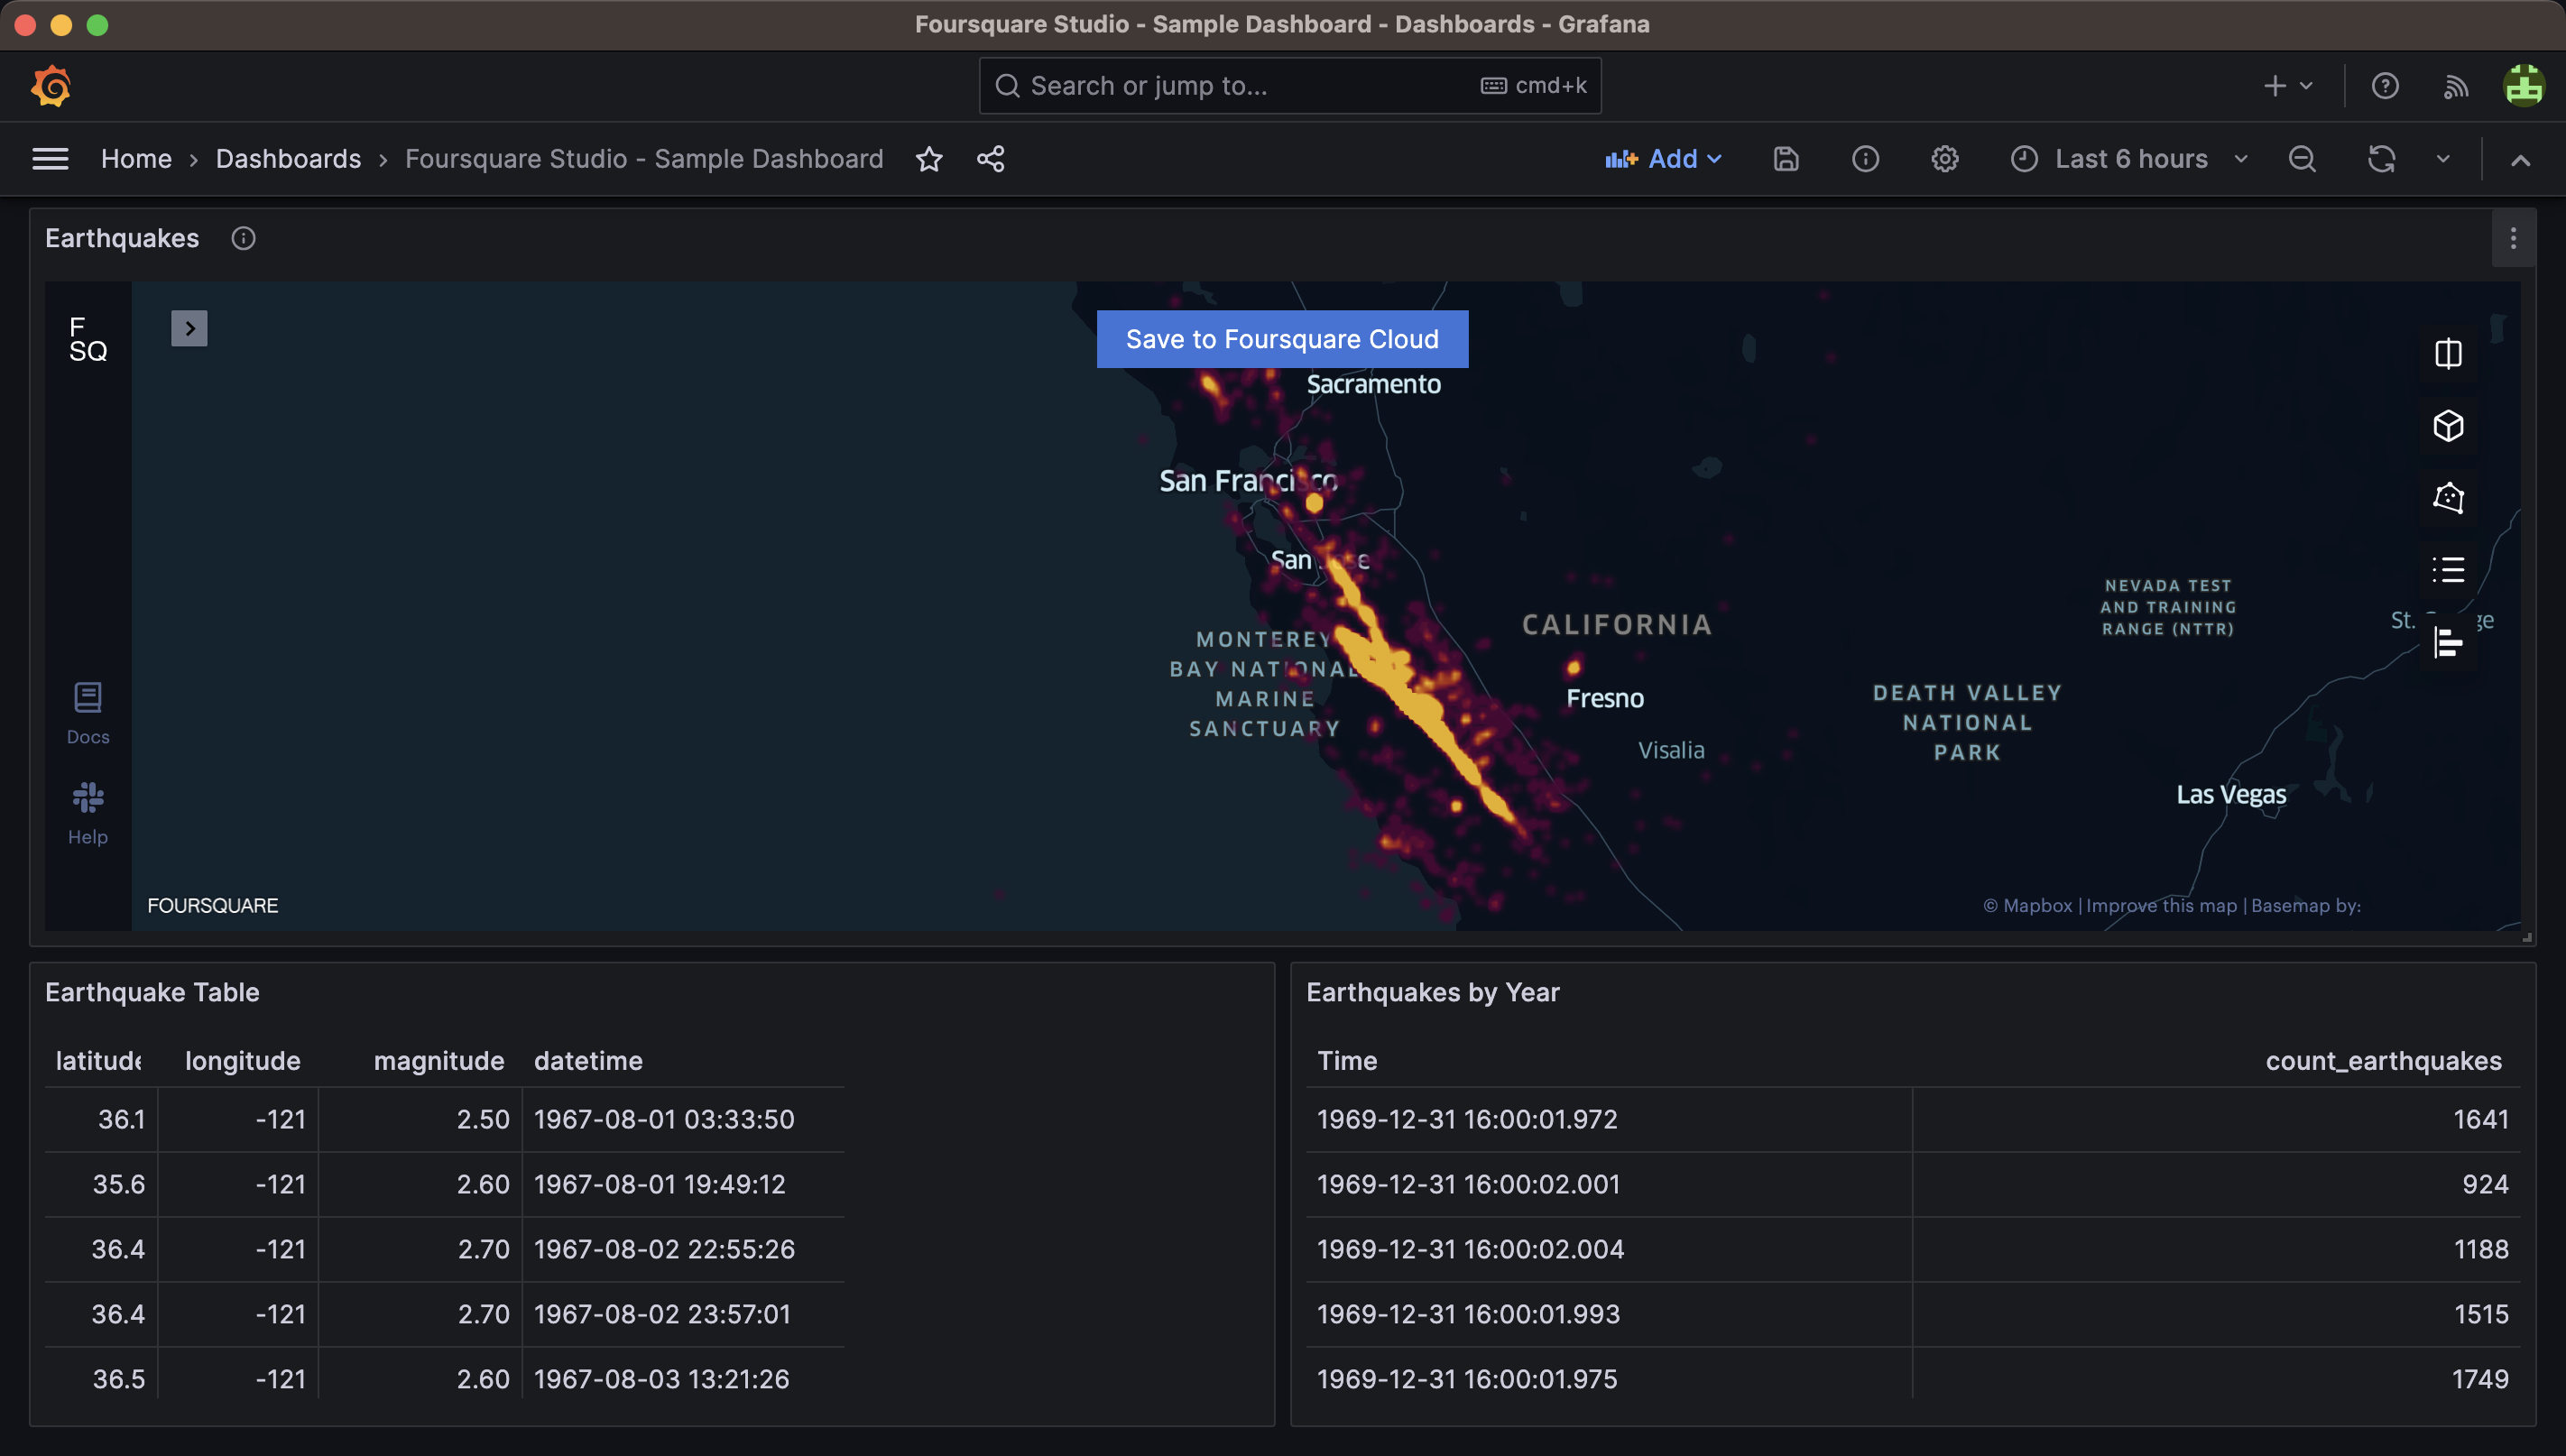
Task: Sort by latitude column header
Action: coord(98,1060)
